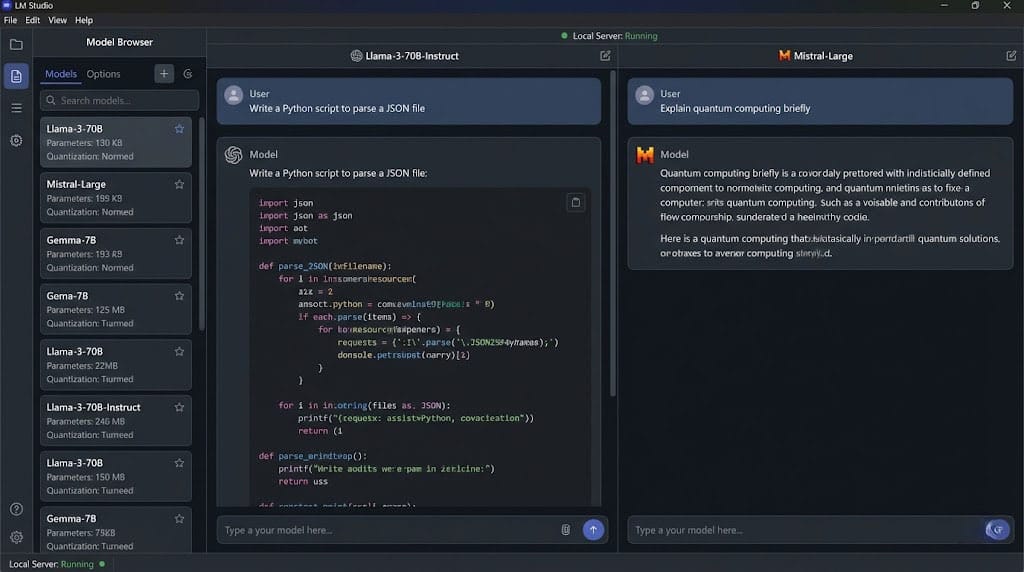
Task: Switch to the Options tab
Action: [103, 74]
